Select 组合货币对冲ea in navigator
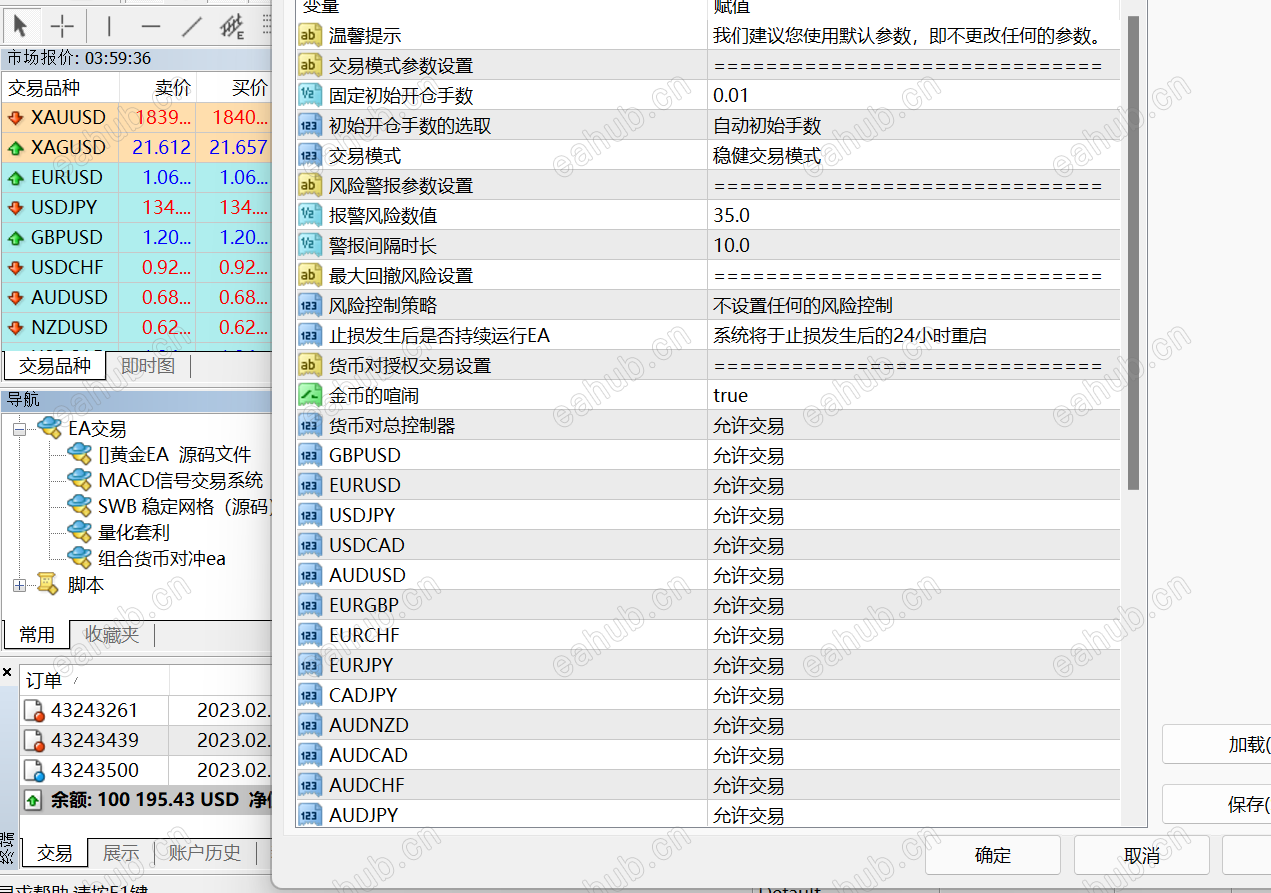Viewport: 1271px width, 893px height. (161, 558)
